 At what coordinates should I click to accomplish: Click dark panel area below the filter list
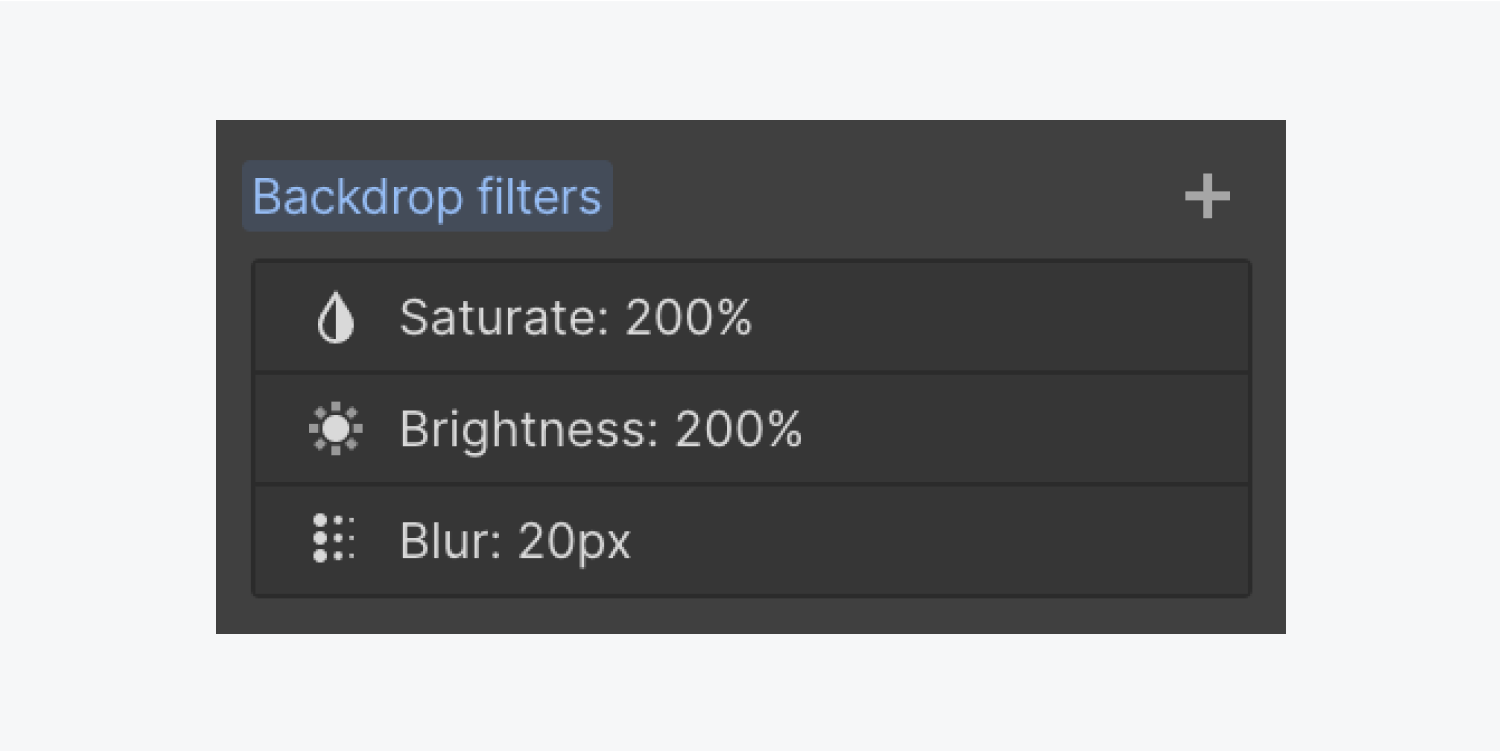pyautogui.click(x=750, y=616)
